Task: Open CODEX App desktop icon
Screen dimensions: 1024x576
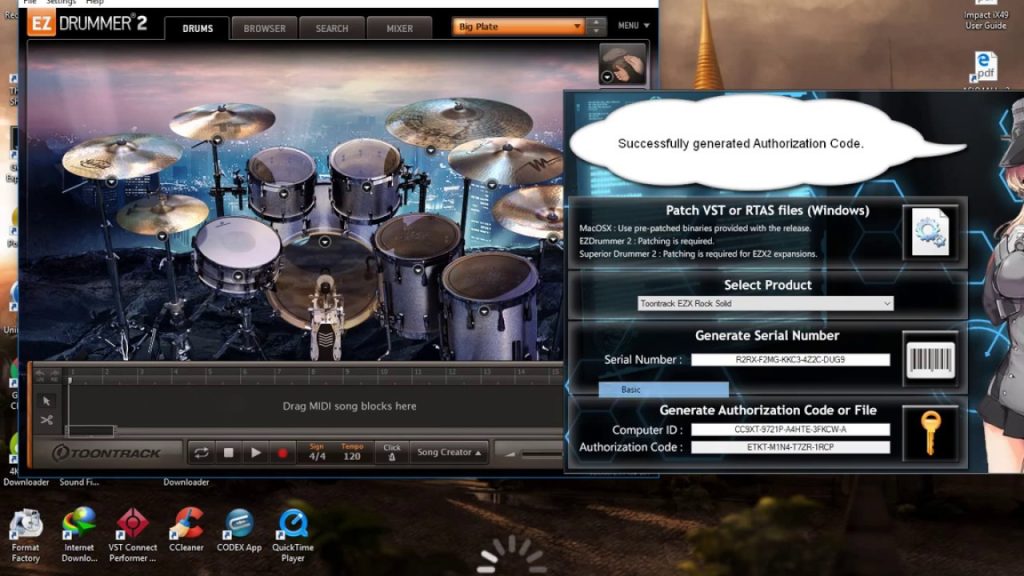Action: click(x=239, y=530)
